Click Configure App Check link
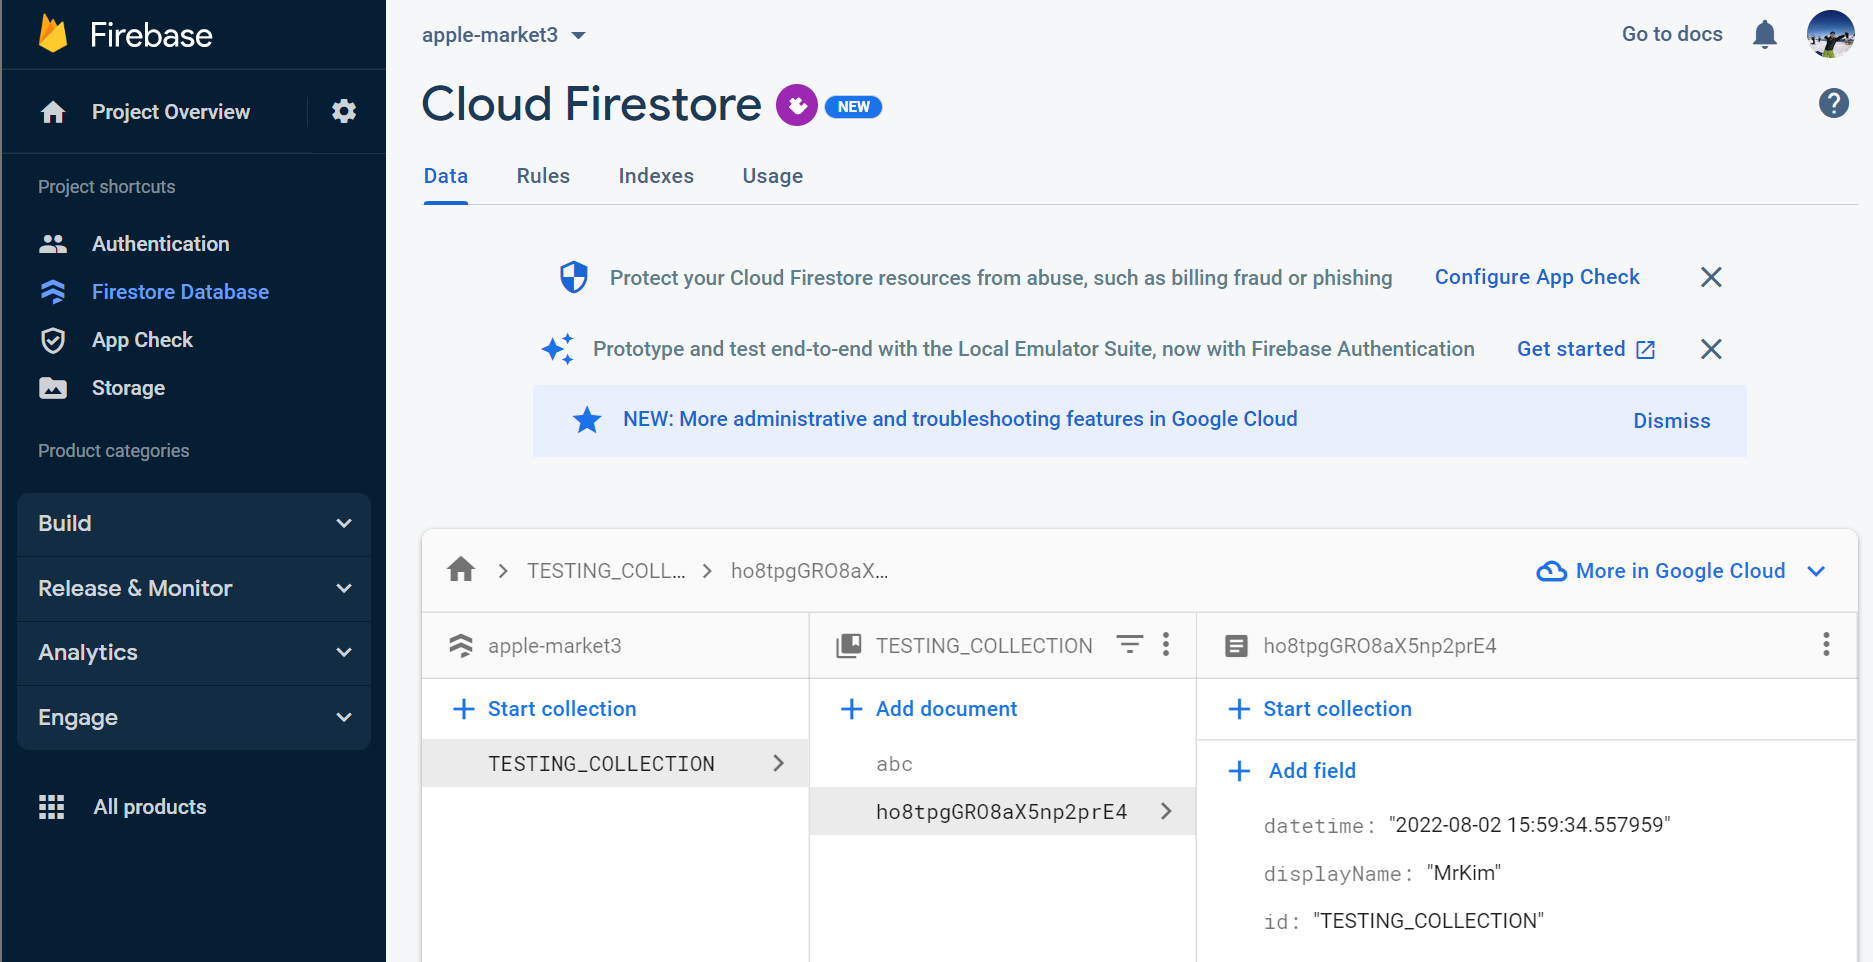 [x=1537, y=277]
